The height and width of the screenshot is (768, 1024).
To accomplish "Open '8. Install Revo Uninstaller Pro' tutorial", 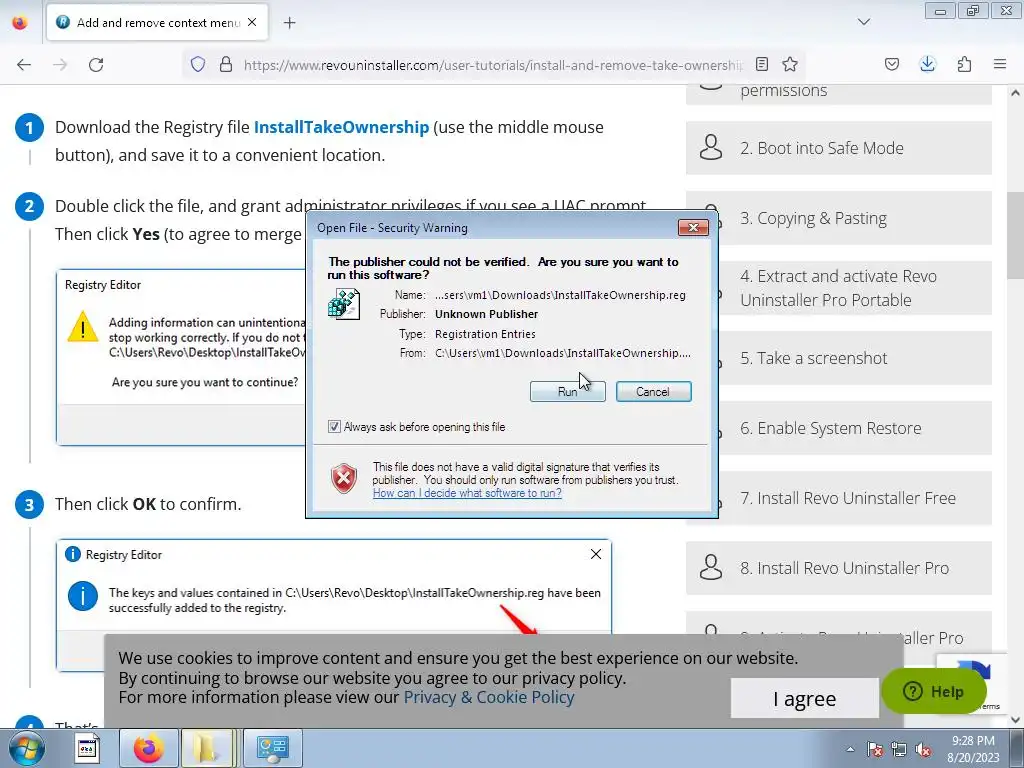I will click(839, 568).
